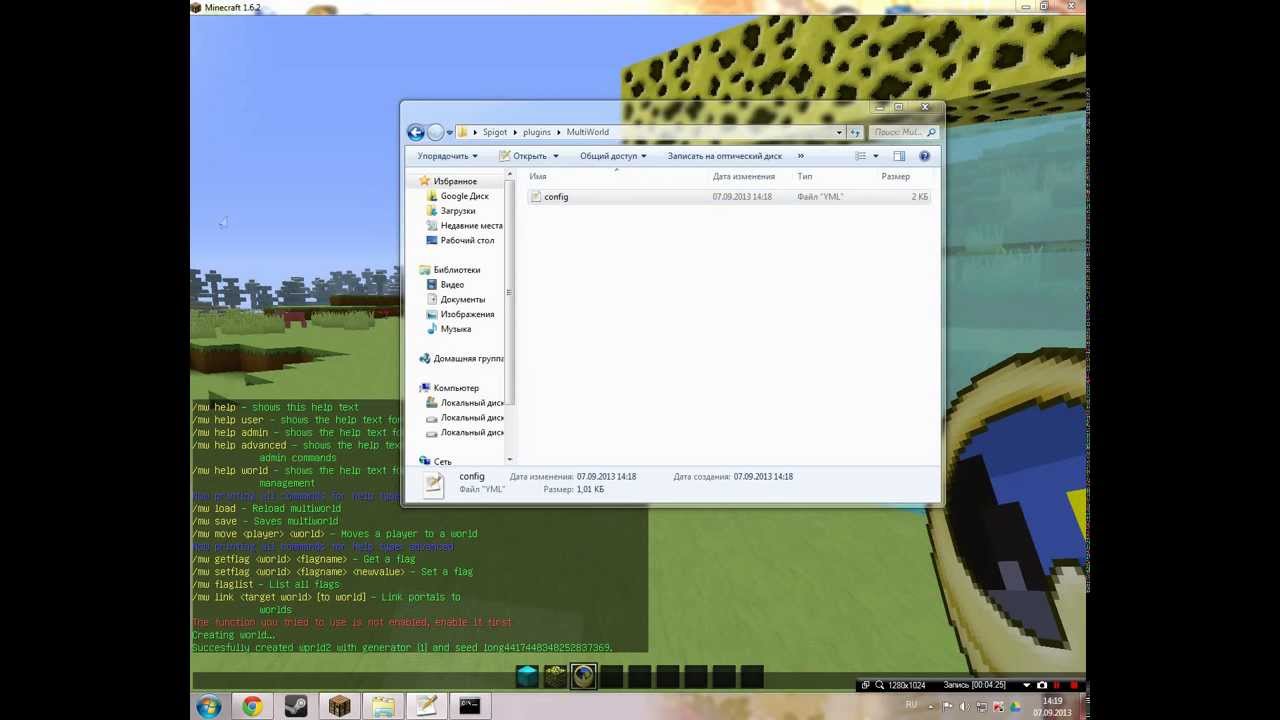Select Избранное in the navigation pane

455,181
